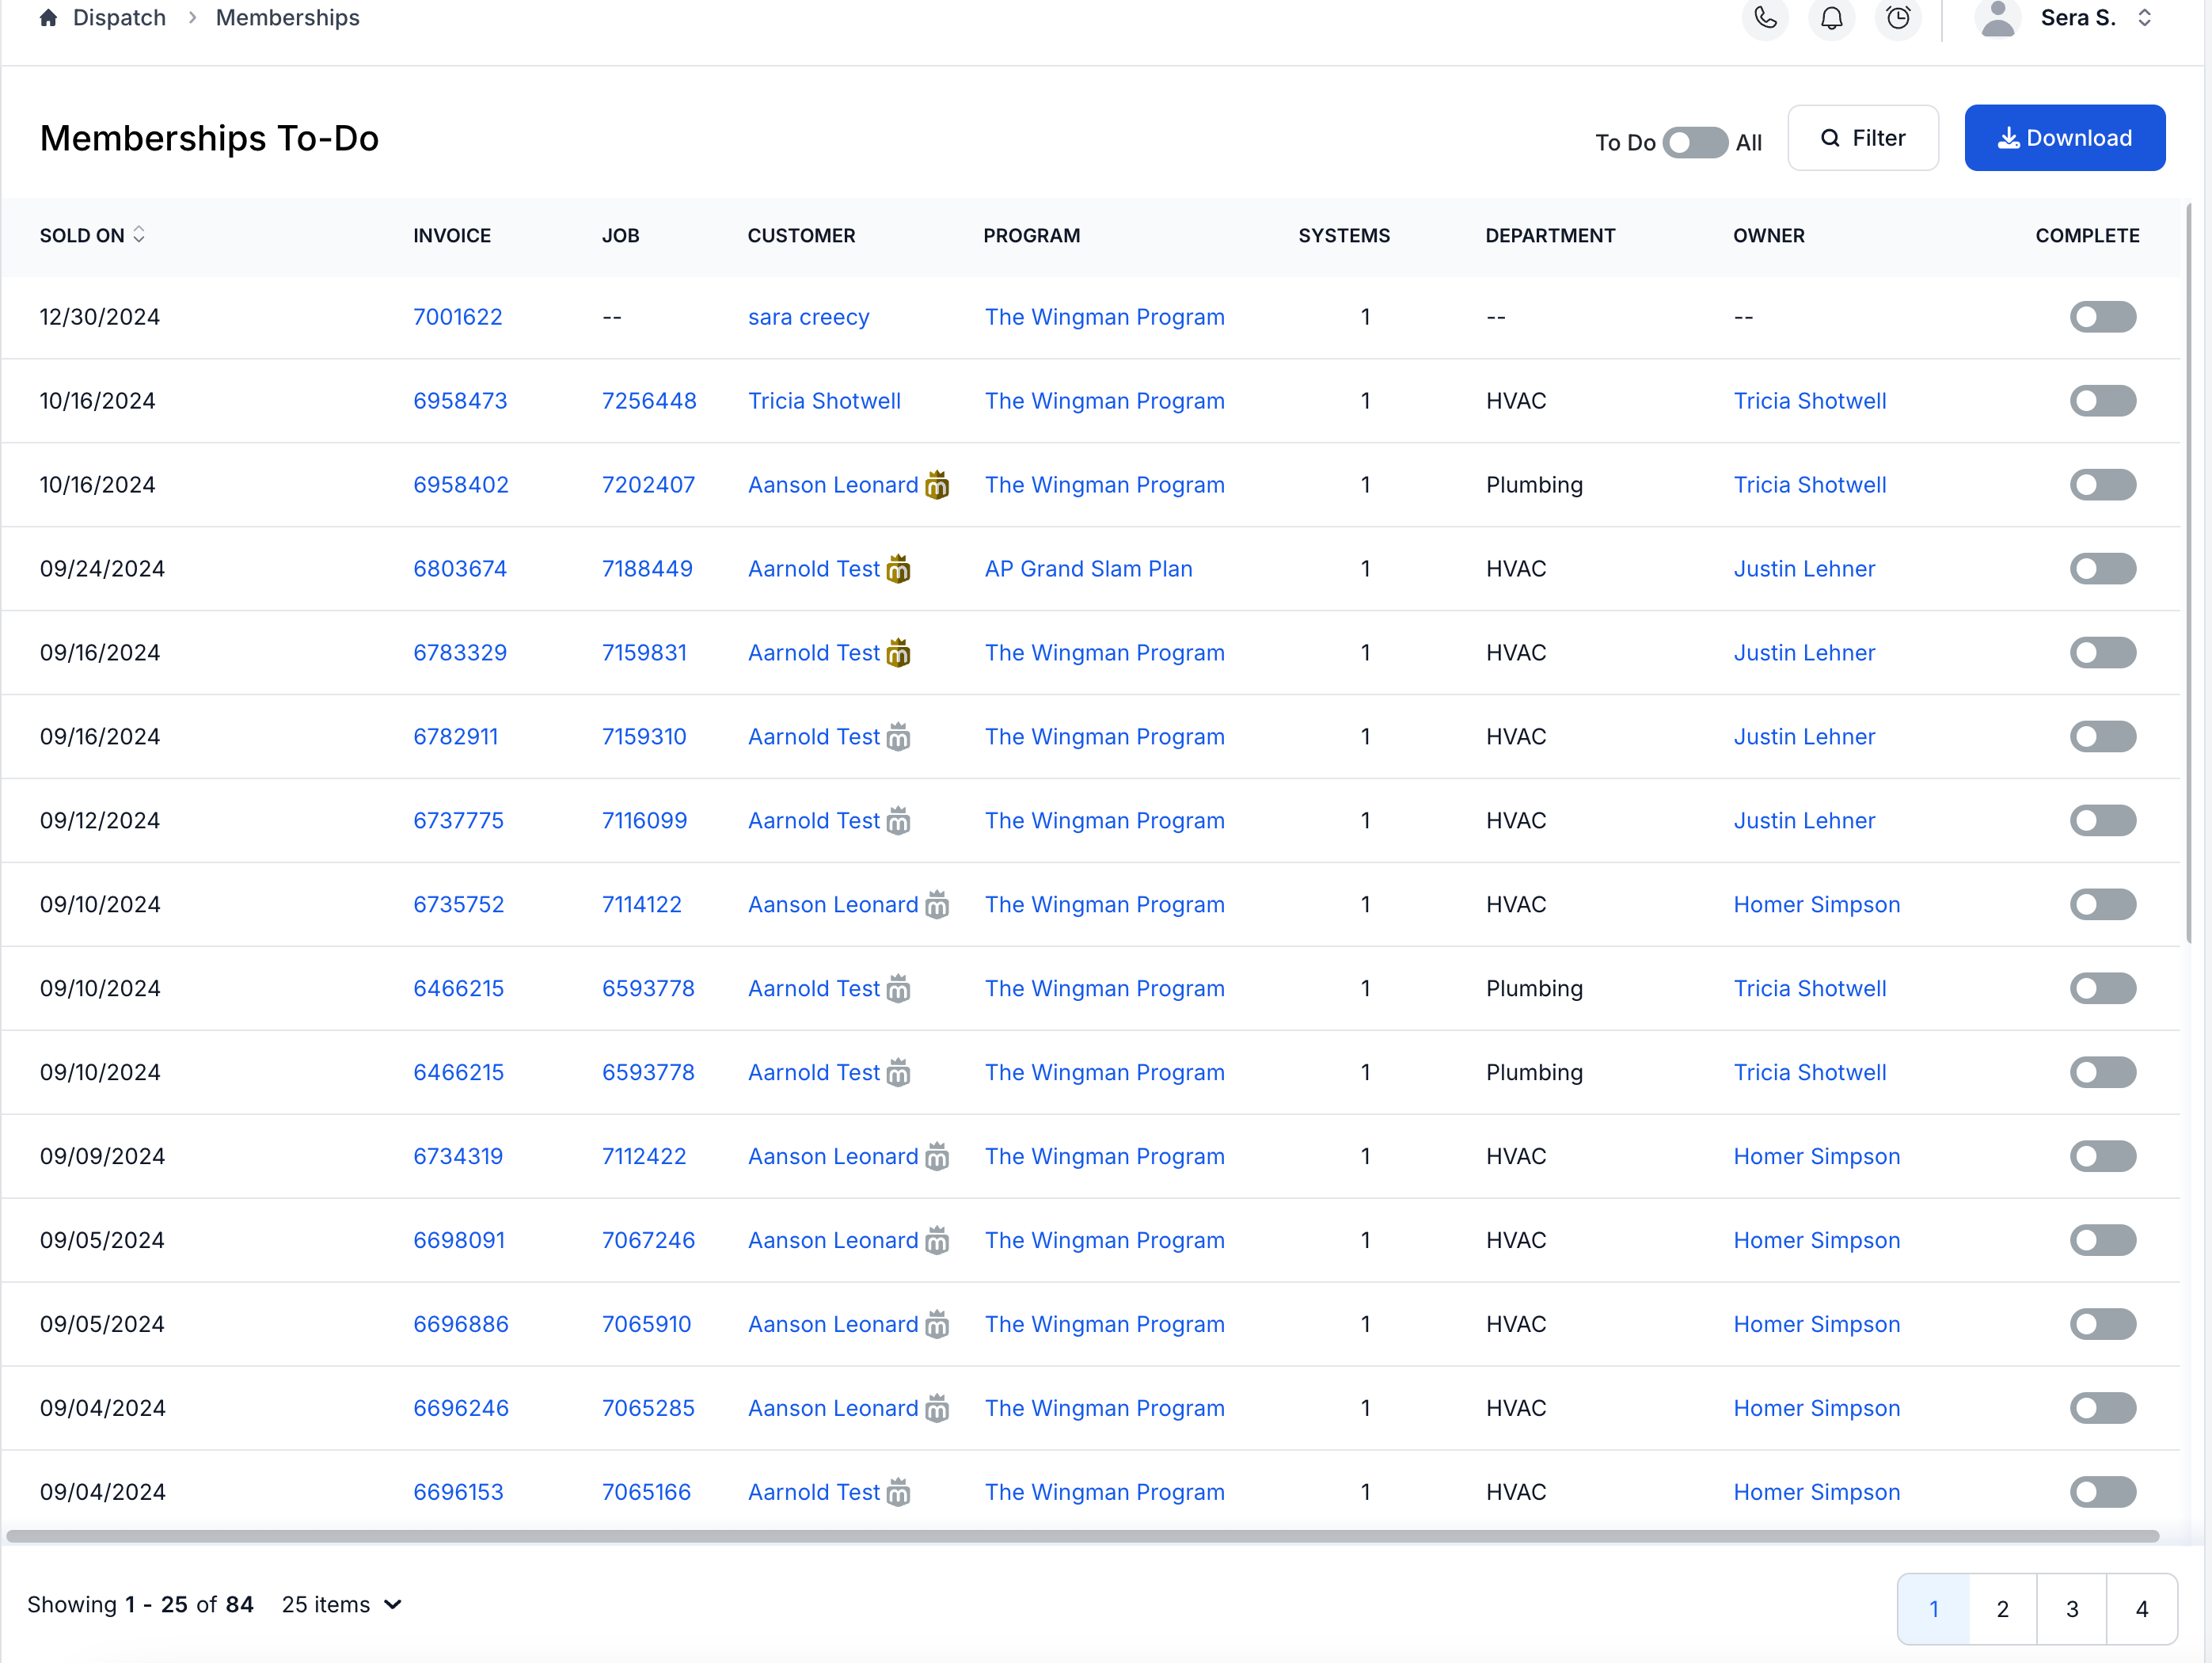Screen dimensions: 2212x1663
Task: Open the phone call icon
Action: coord(1765,18)
